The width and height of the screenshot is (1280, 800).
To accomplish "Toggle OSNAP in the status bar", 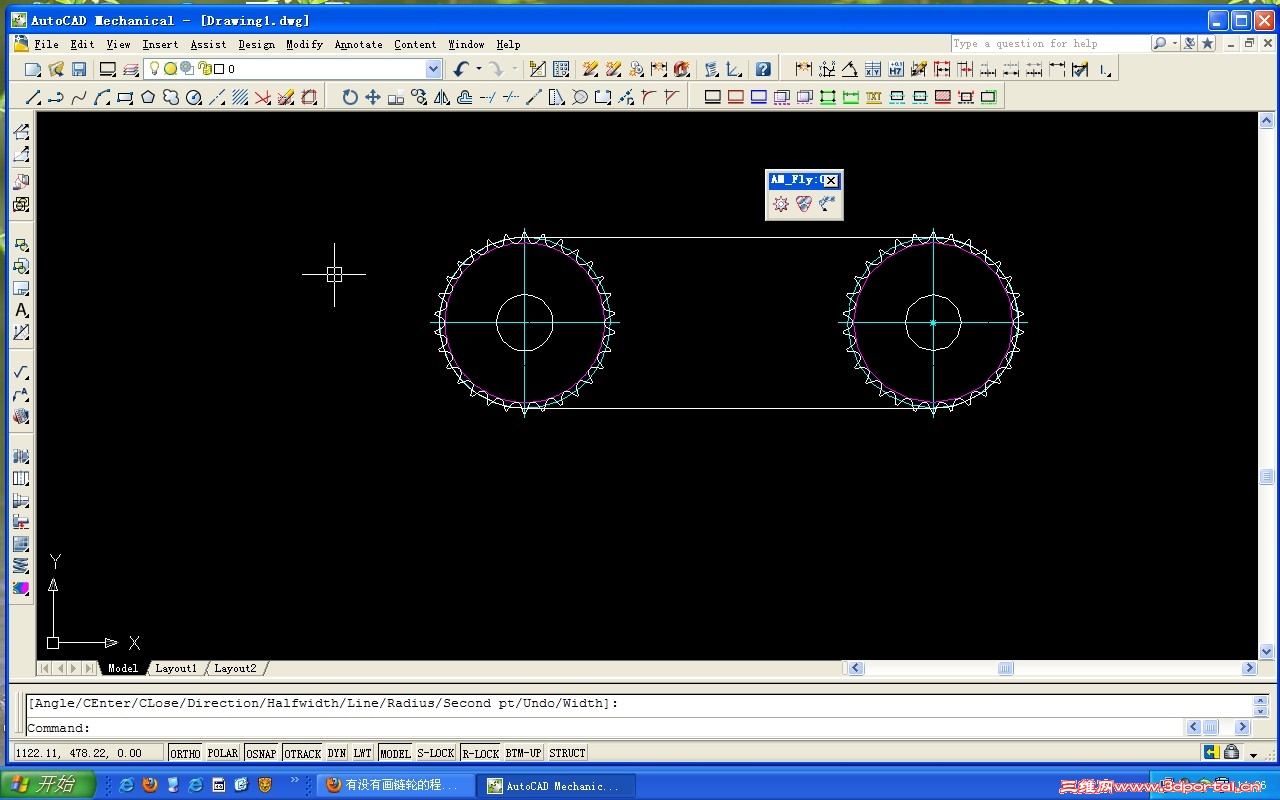I will (261, 753).
